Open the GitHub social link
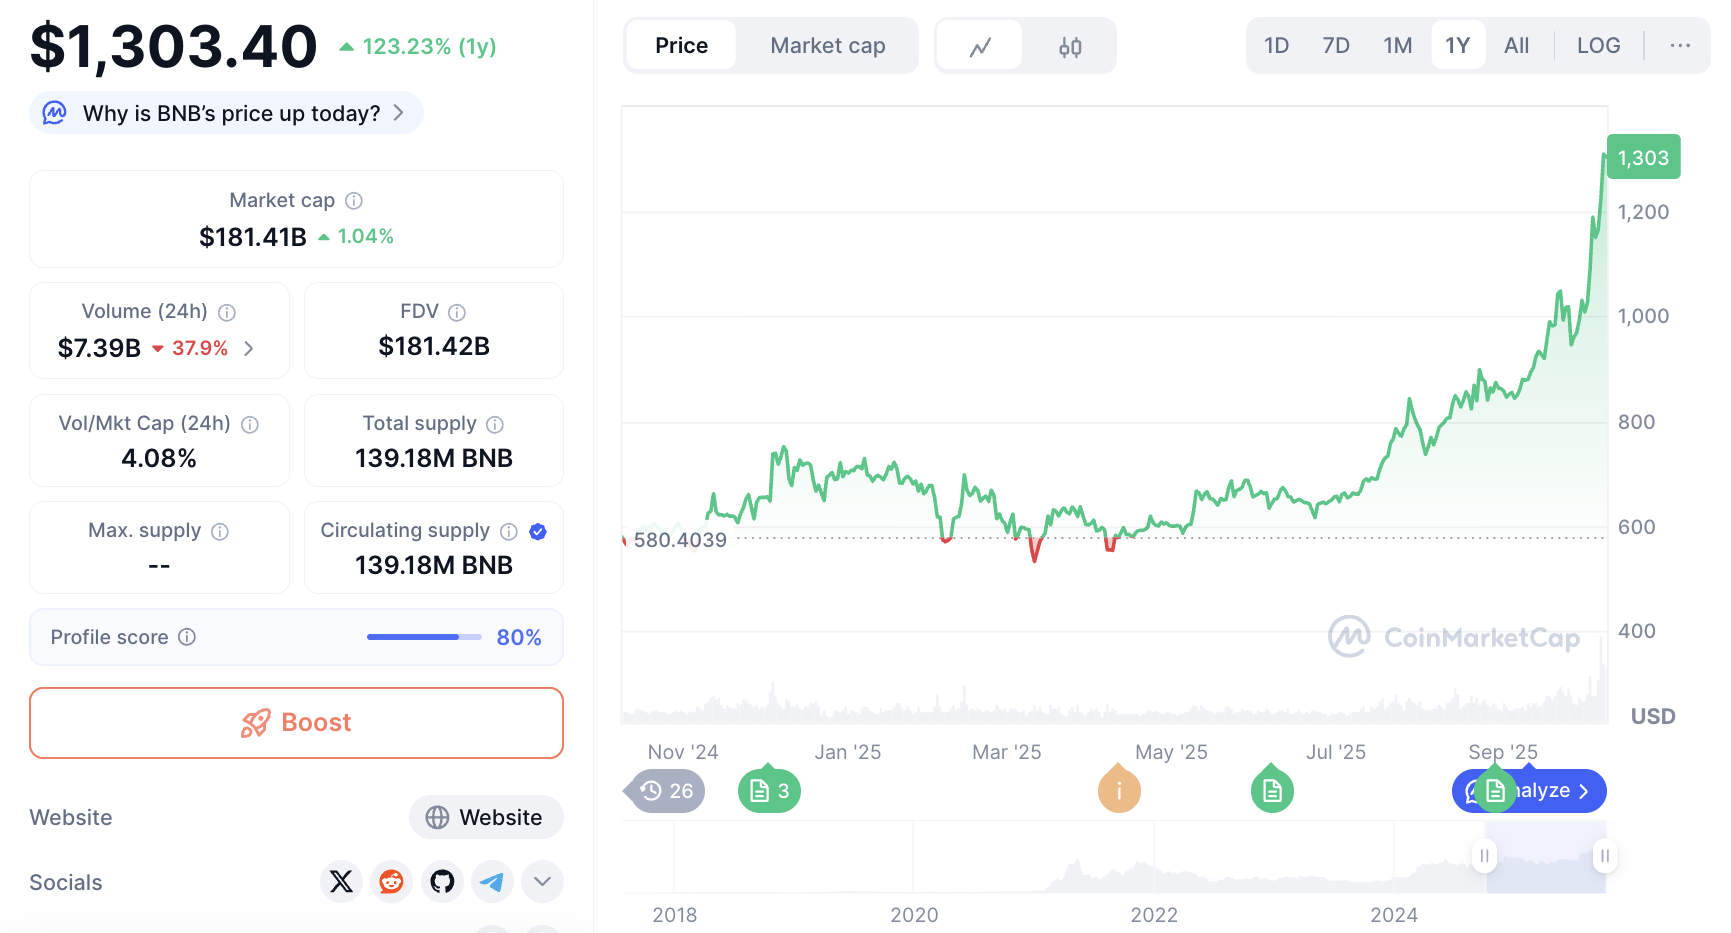 442,881
